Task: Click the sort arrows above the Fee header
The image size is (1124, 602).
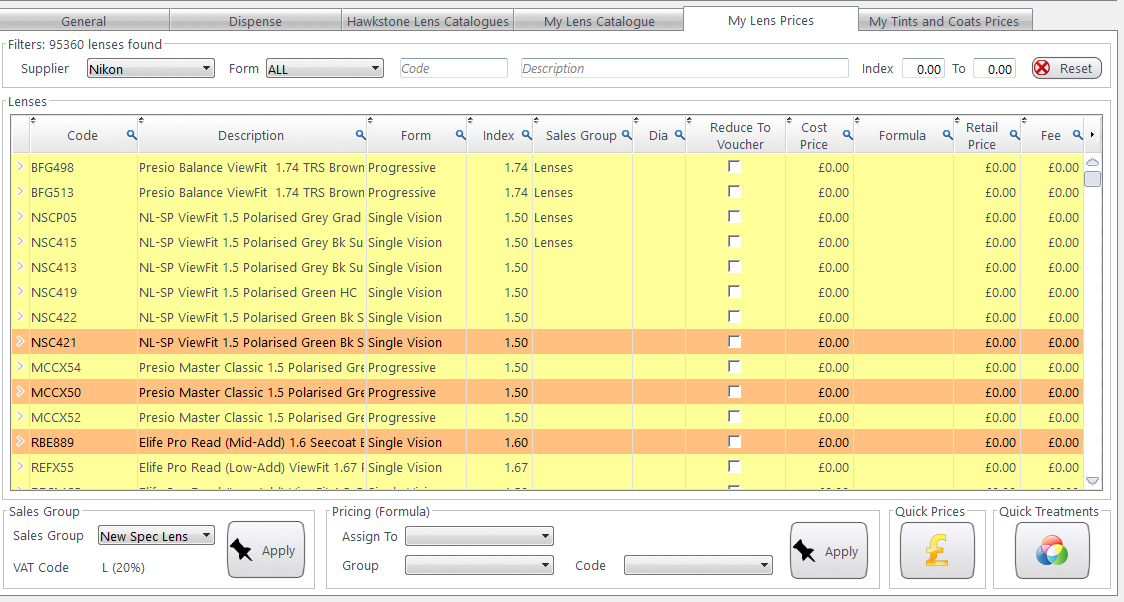Action: (1024, 120)
